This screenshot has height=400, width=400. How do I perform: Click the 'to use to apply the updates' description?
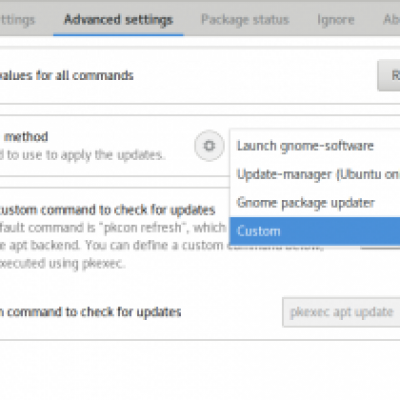(x=83, y=155)
